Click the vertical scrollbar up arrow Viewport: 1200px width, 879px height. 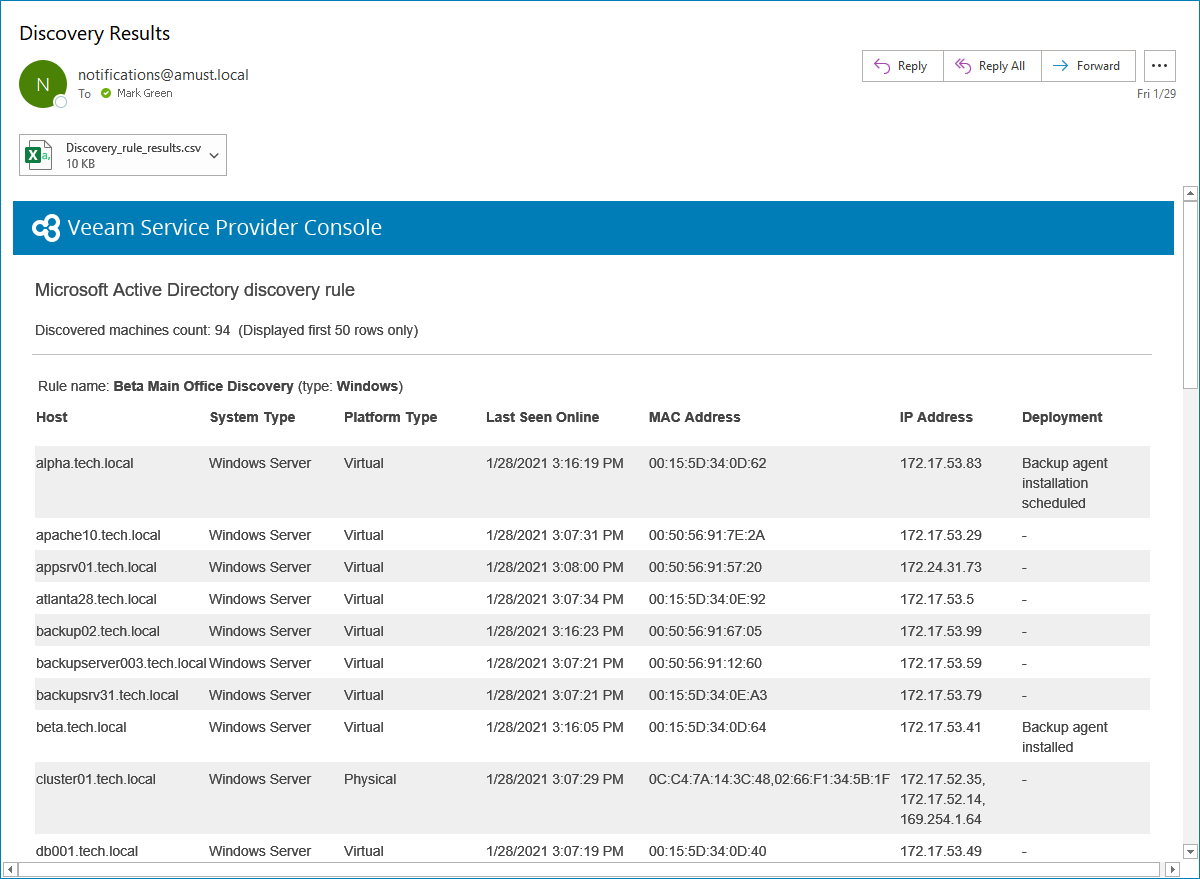tap(1190, 193)
